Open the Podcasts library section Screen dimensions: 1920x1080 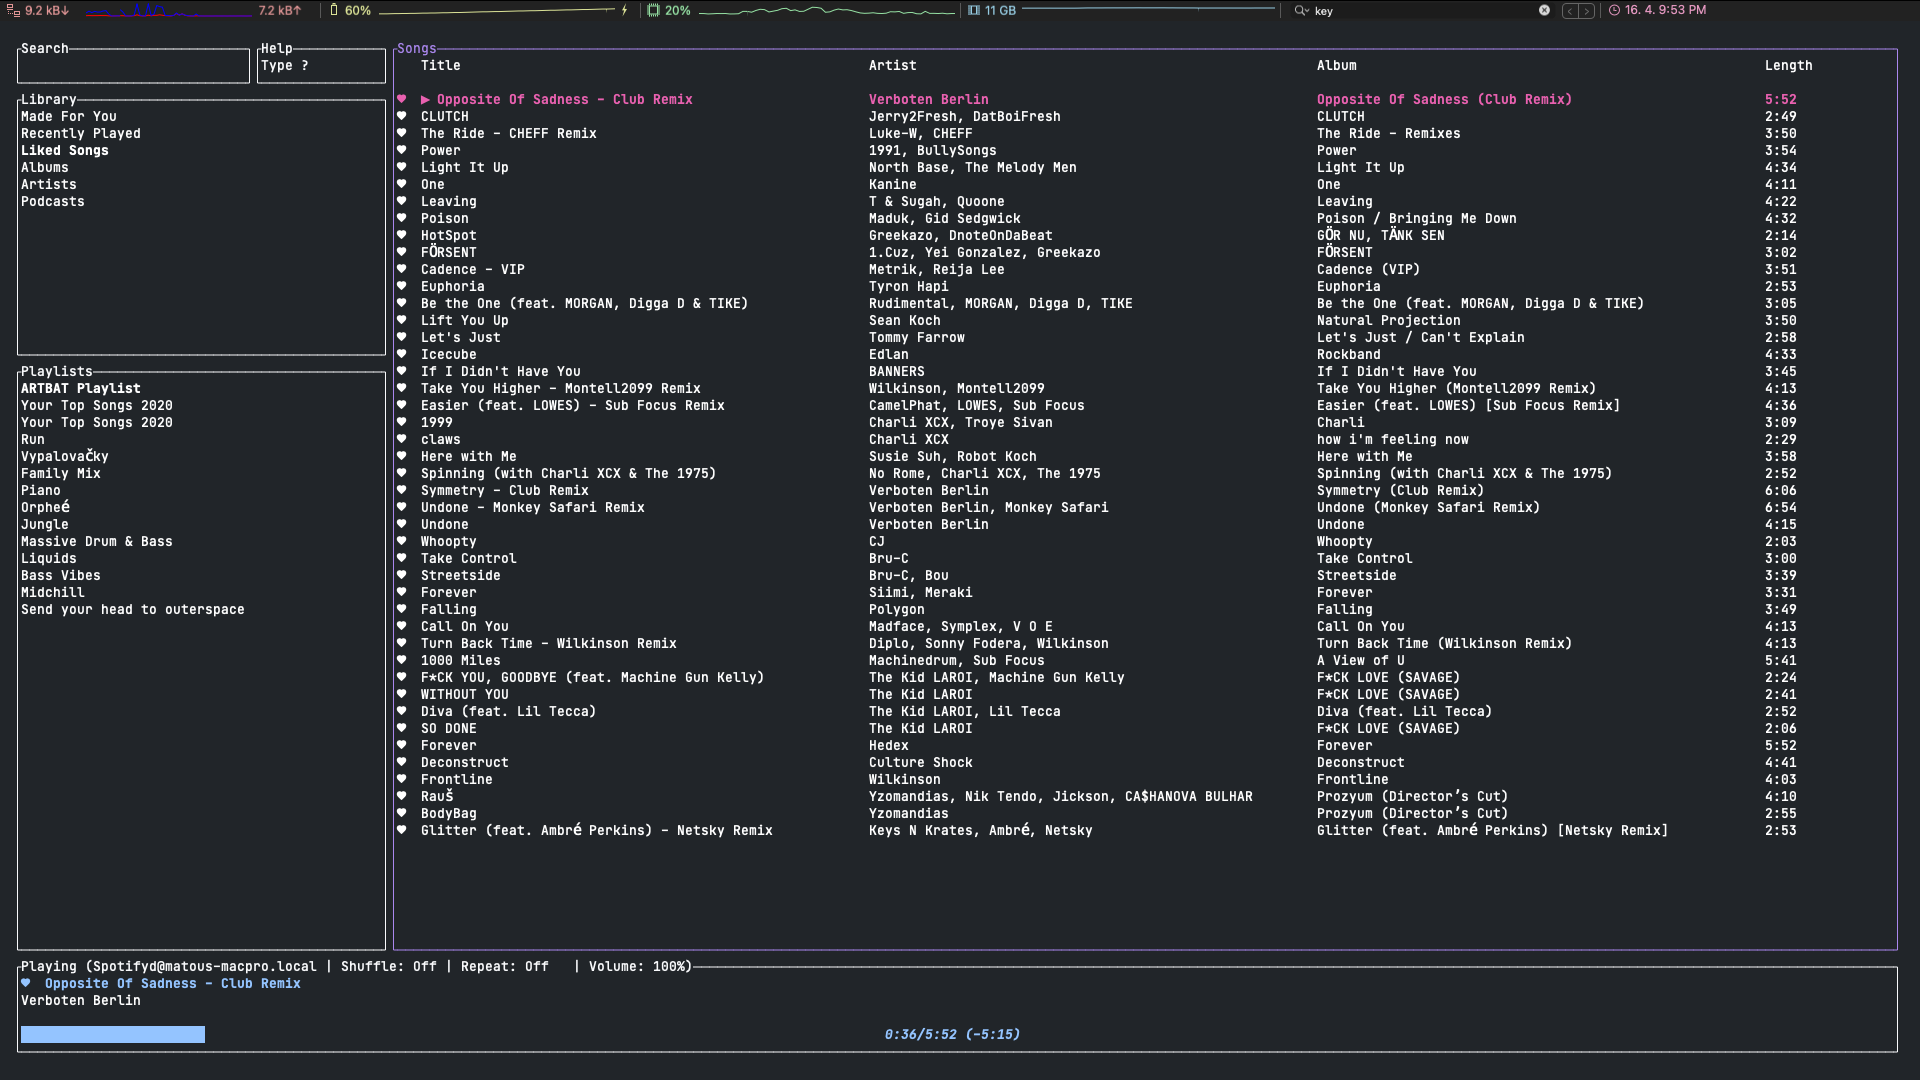coord(53,201)
